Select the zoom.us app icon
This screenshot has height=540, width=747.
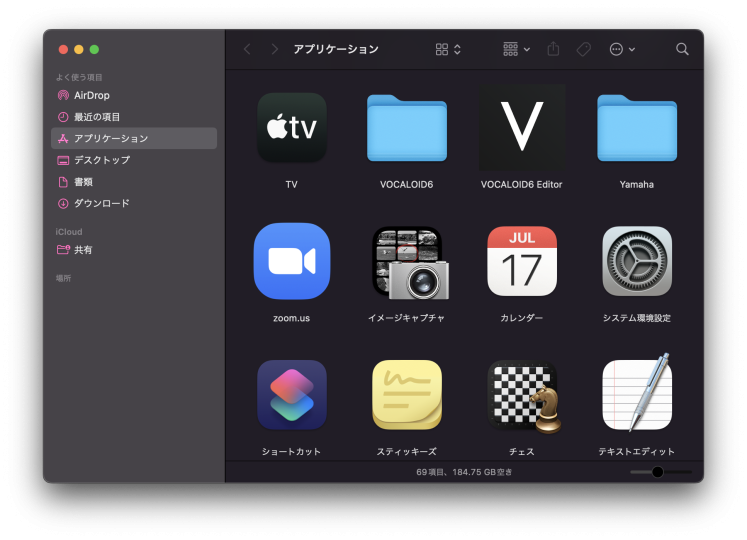pyautogui.click(x=292, y=261)
